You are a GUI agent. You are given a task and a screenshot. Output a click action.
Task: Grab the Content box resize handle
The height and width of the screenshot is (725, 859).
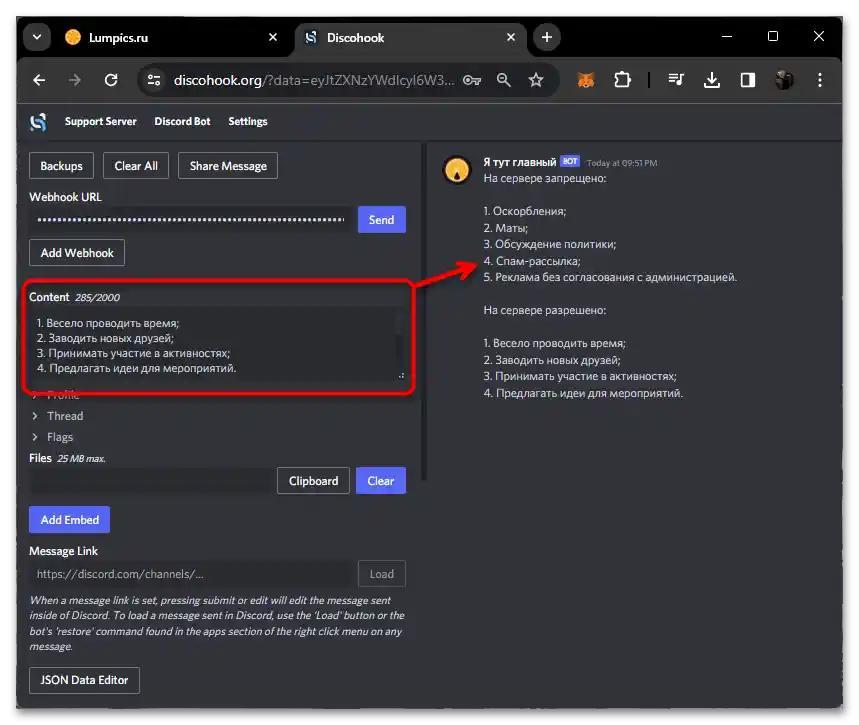coord(402,376)
